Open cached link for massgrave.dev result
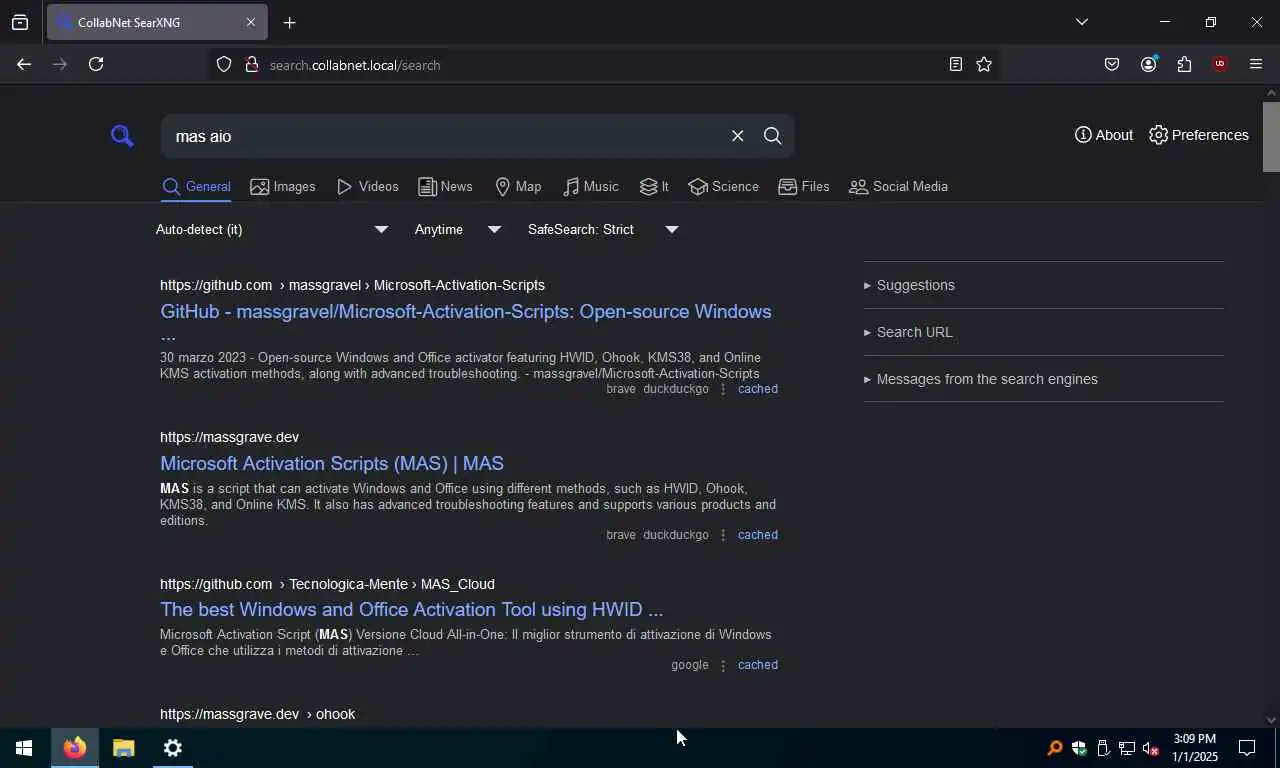Viewport: 1280px width, 768px height. click(757, 535)
